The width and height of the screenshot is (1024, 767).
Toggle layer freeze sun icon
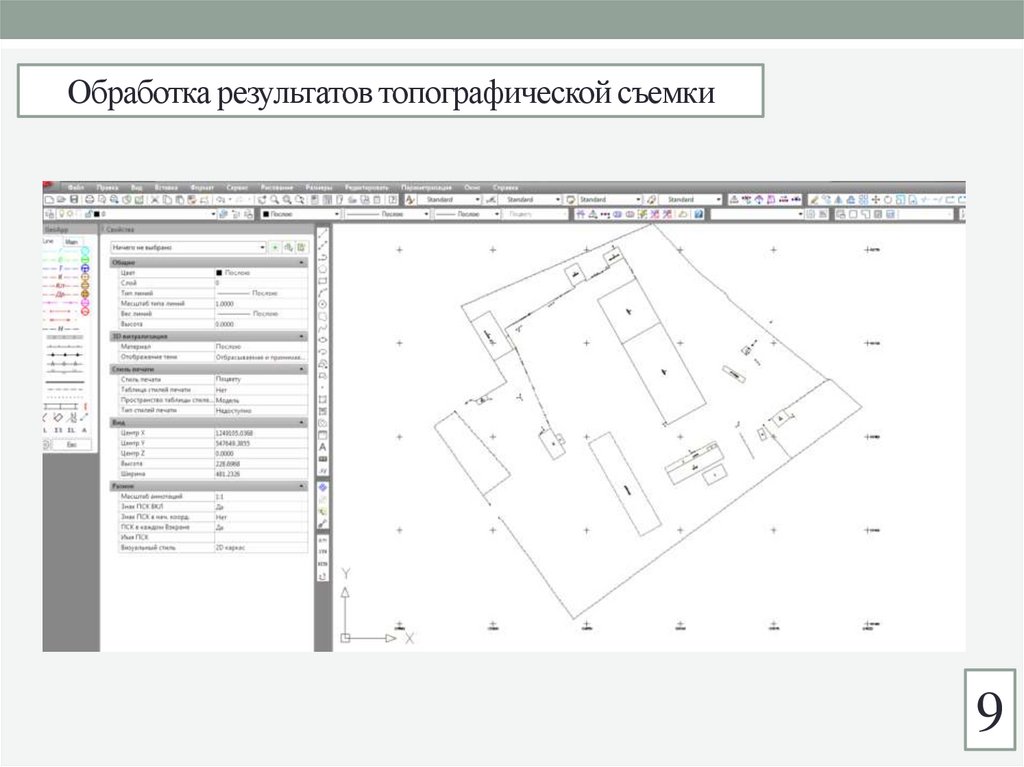coord(70,214)
